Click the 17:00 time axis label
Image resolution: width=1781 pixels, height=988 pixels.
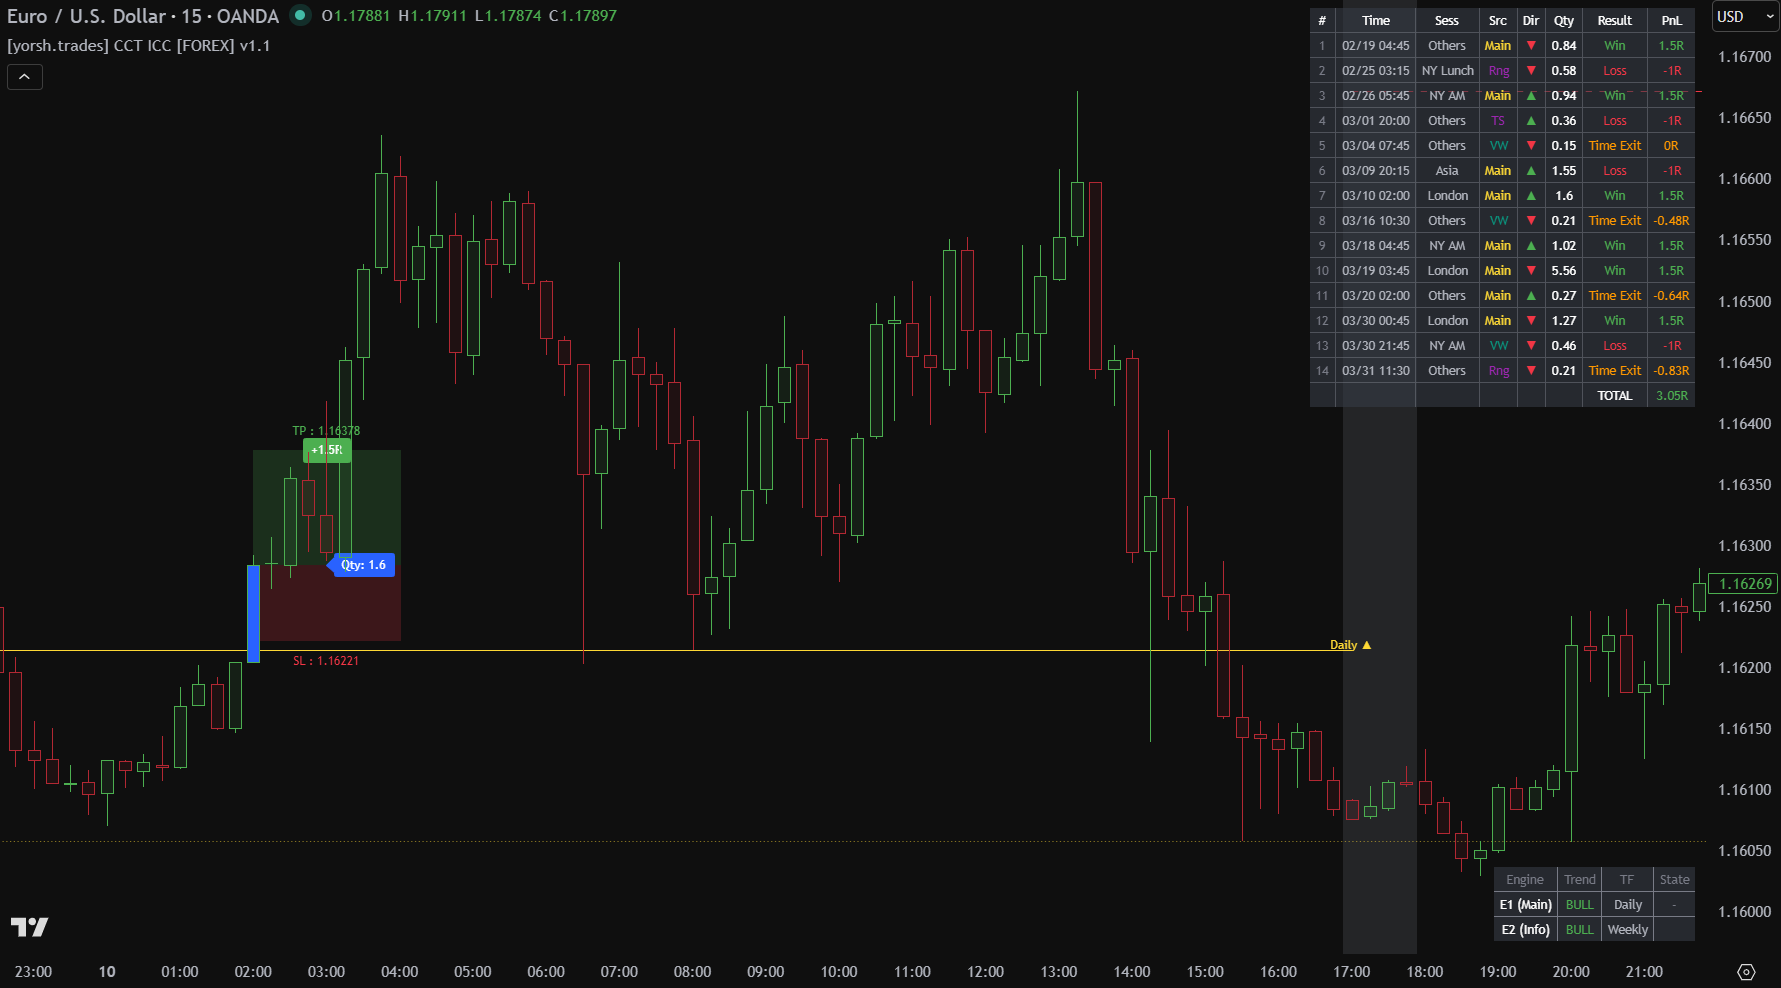point(1351,972)
